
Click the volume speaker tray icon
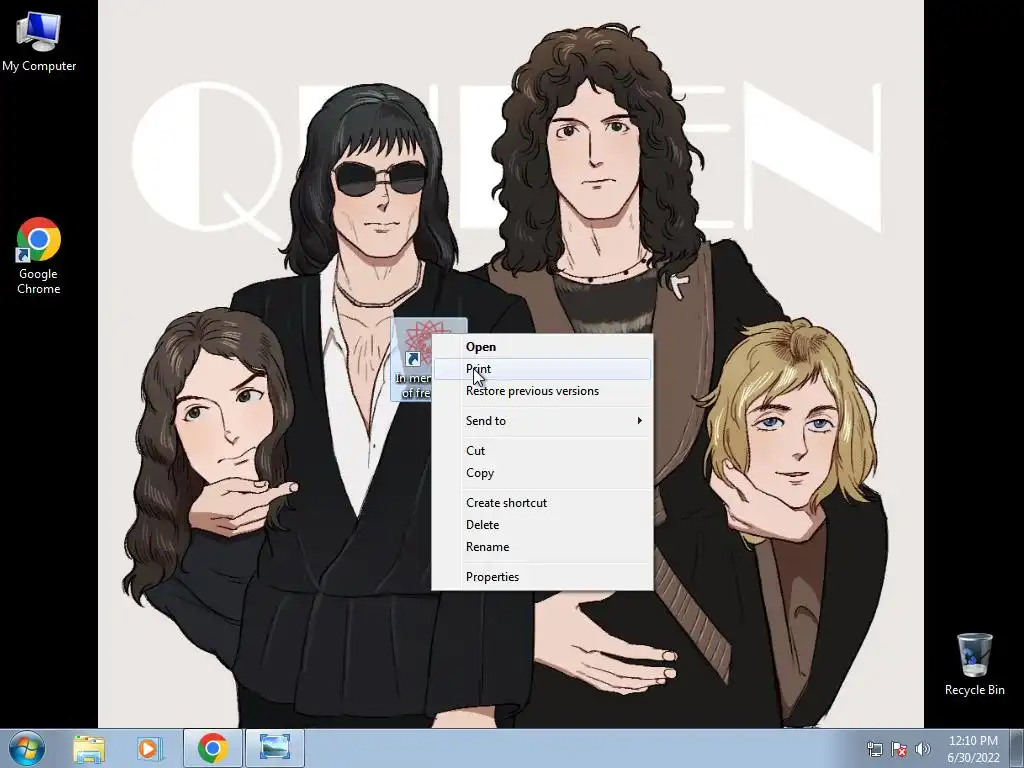pos(923,749)
